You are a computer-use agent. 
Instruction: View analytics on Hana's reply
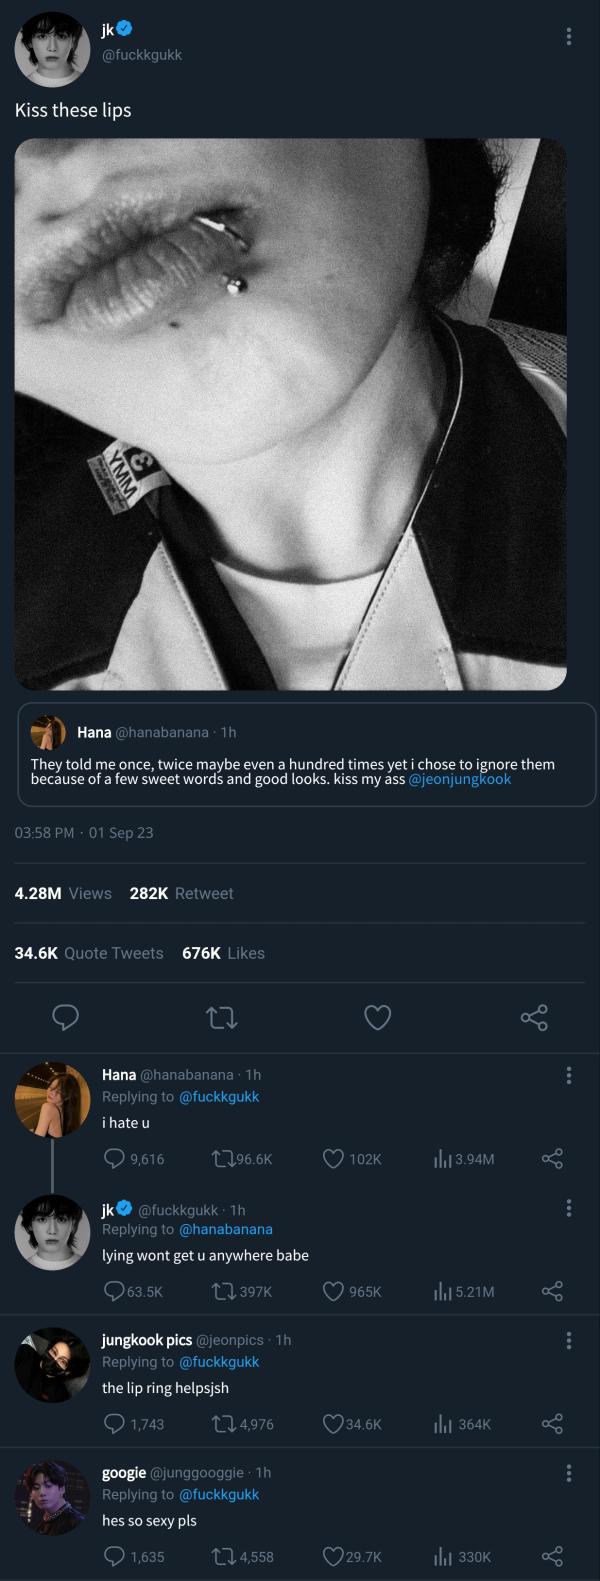click(x=443, y=1159)
